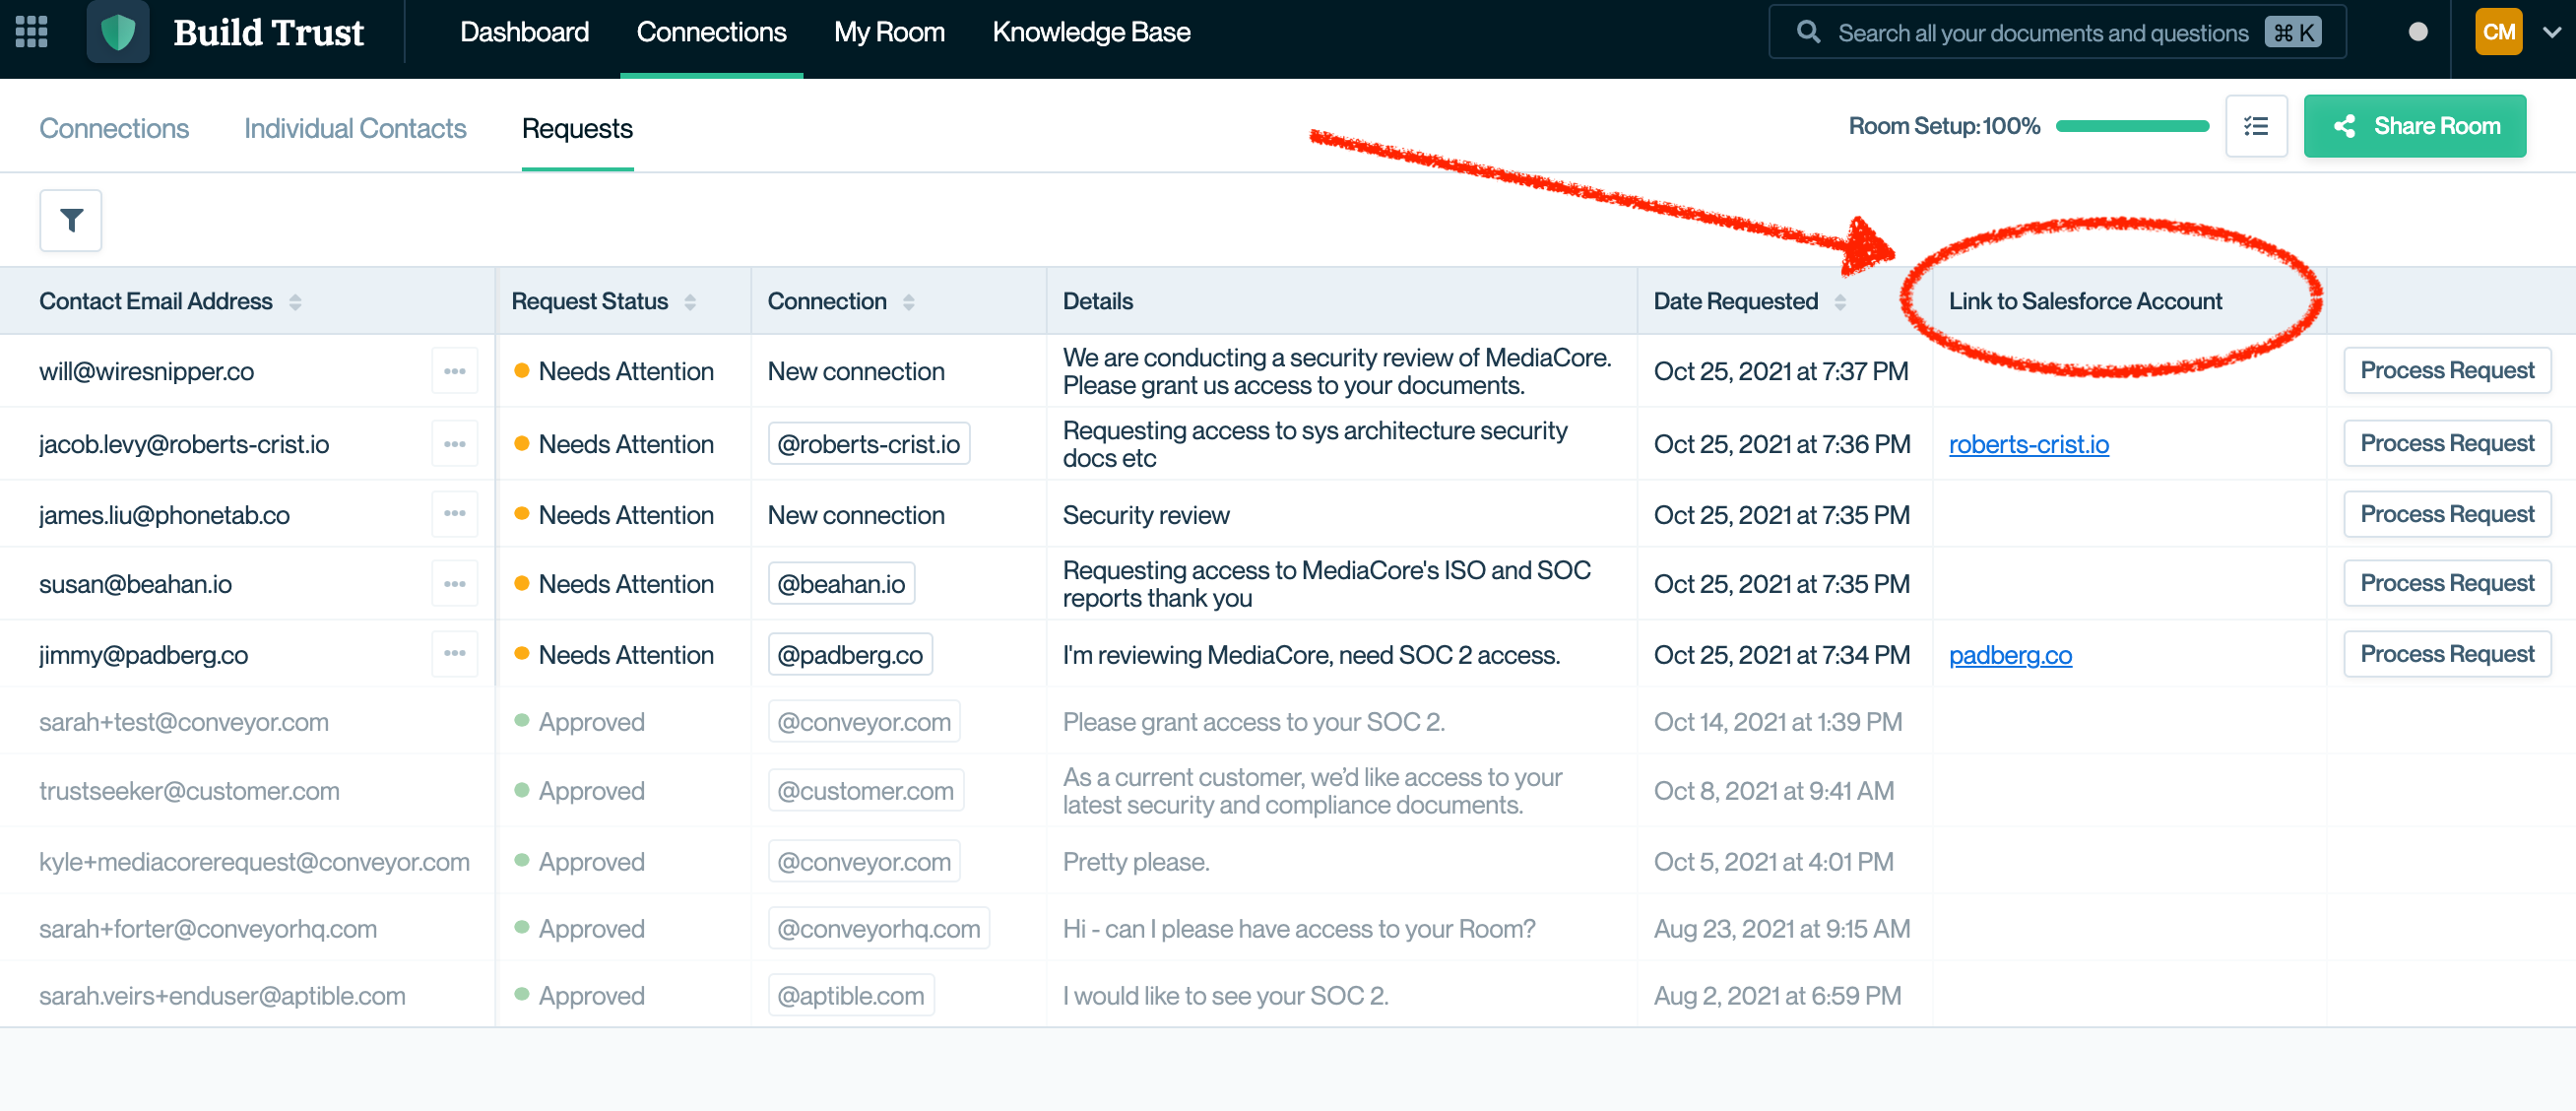Click the @aptible.com connection tag
This screenshot has width=2576, height=1111.
pos(851,996)
